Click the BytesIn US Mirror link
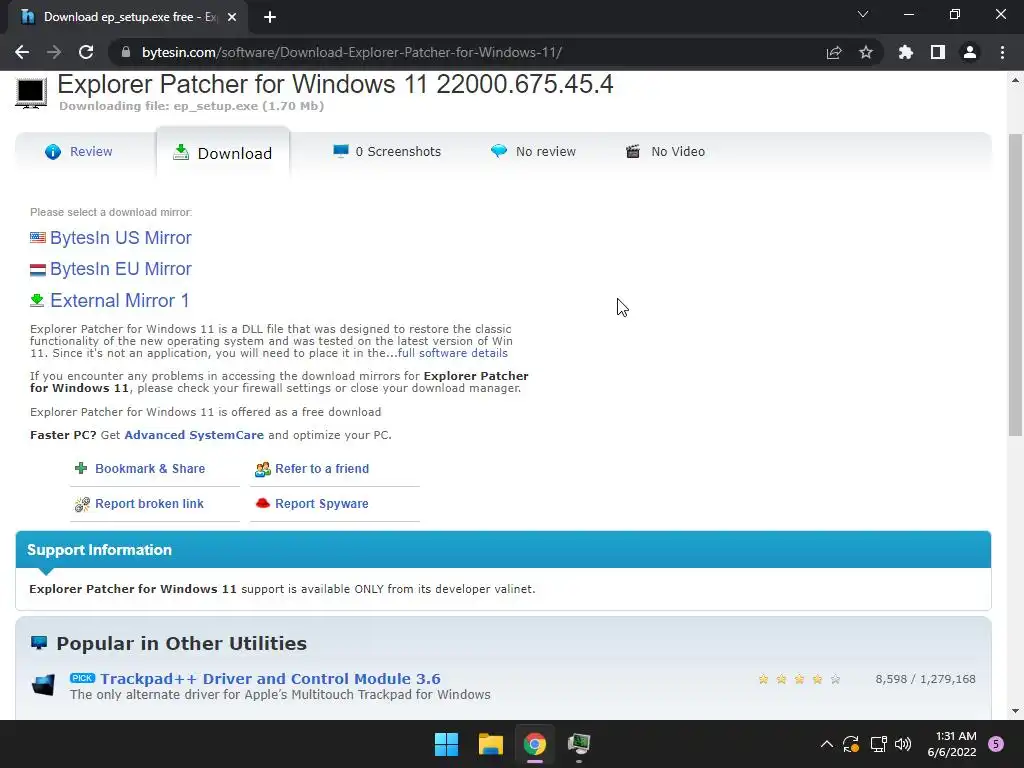The image size is (1024, 768). (121, 238)
